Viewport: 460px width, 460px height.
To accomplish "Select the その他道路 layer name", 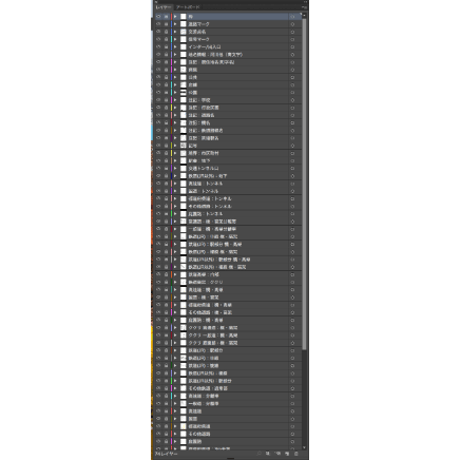I will (x=199, y=434).
